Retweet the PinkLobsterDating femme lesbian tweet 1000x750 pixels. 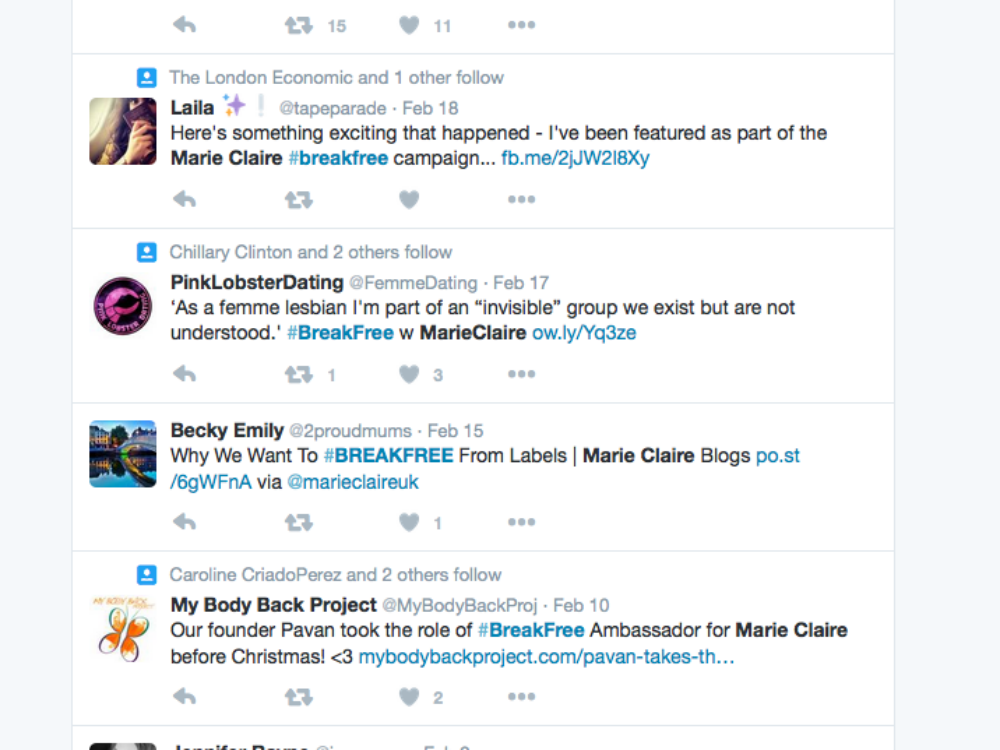(298, 374)
